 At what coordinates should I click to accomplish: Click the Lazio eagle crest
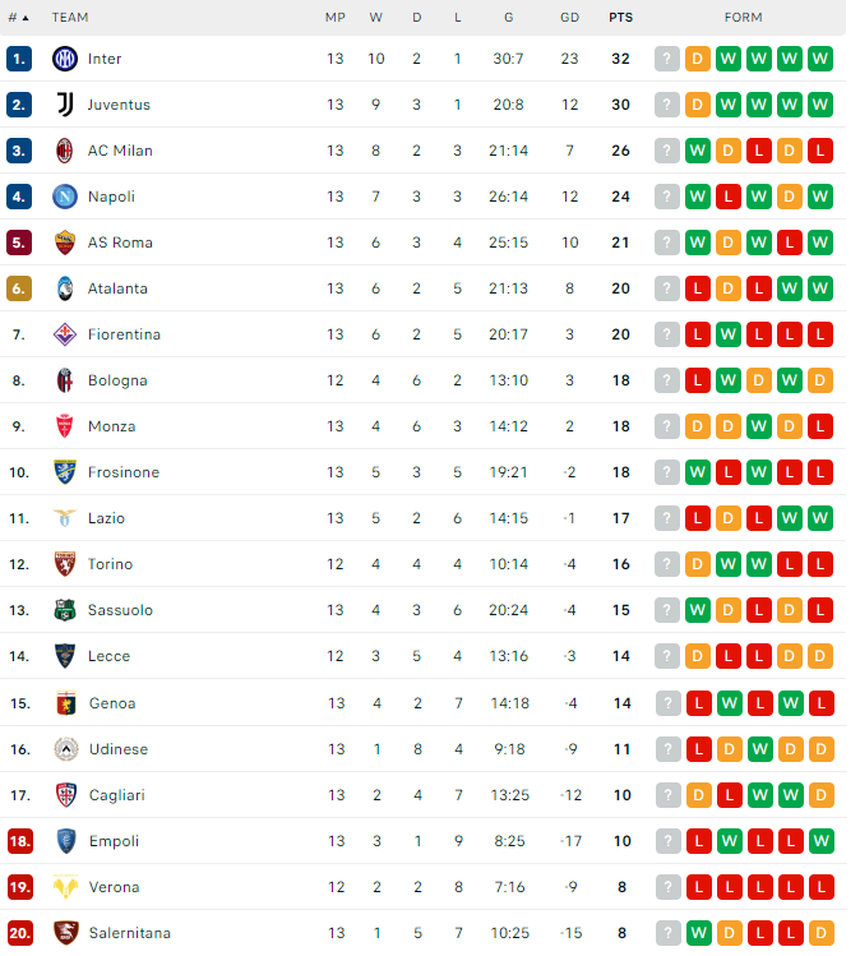coord(64,518)
